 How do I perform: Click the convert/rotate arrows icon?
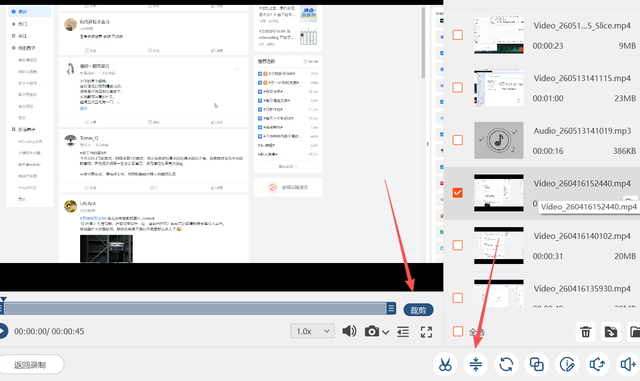(506, 364)
